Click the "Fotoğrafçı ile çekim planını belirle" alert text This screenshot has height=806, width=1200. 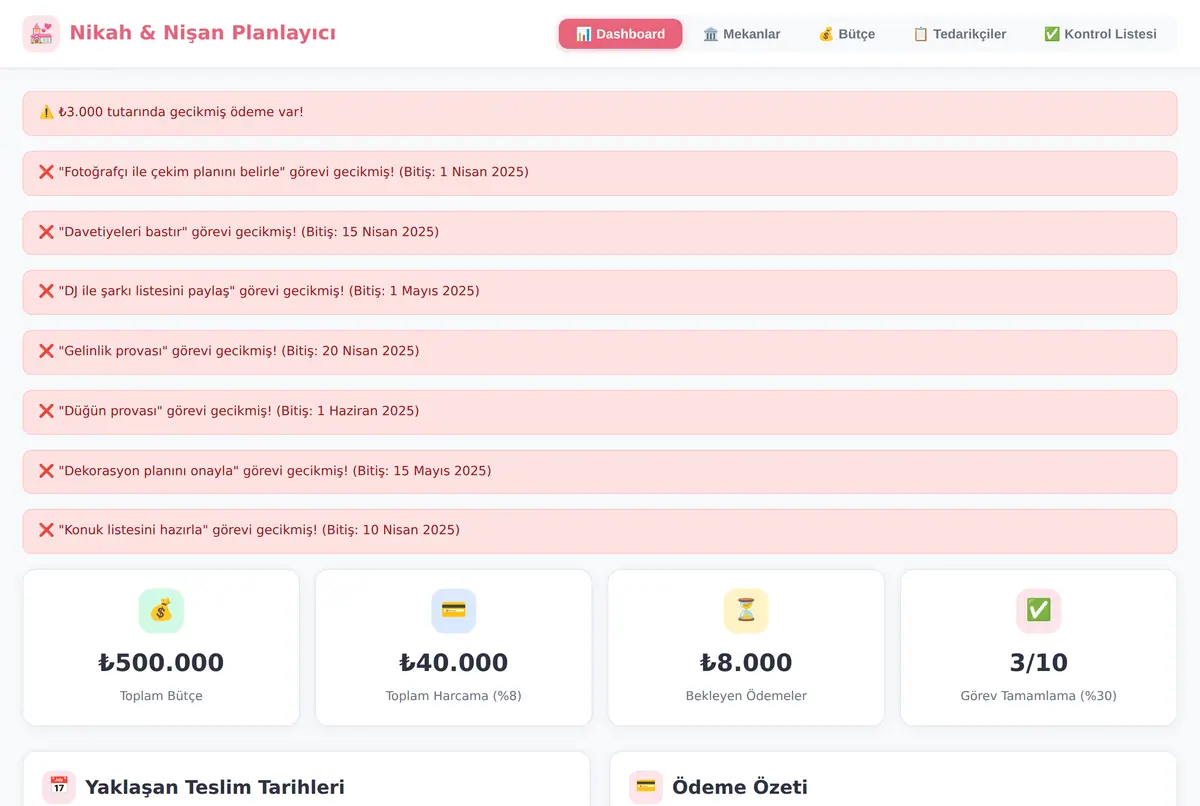(x=294, y=172)
